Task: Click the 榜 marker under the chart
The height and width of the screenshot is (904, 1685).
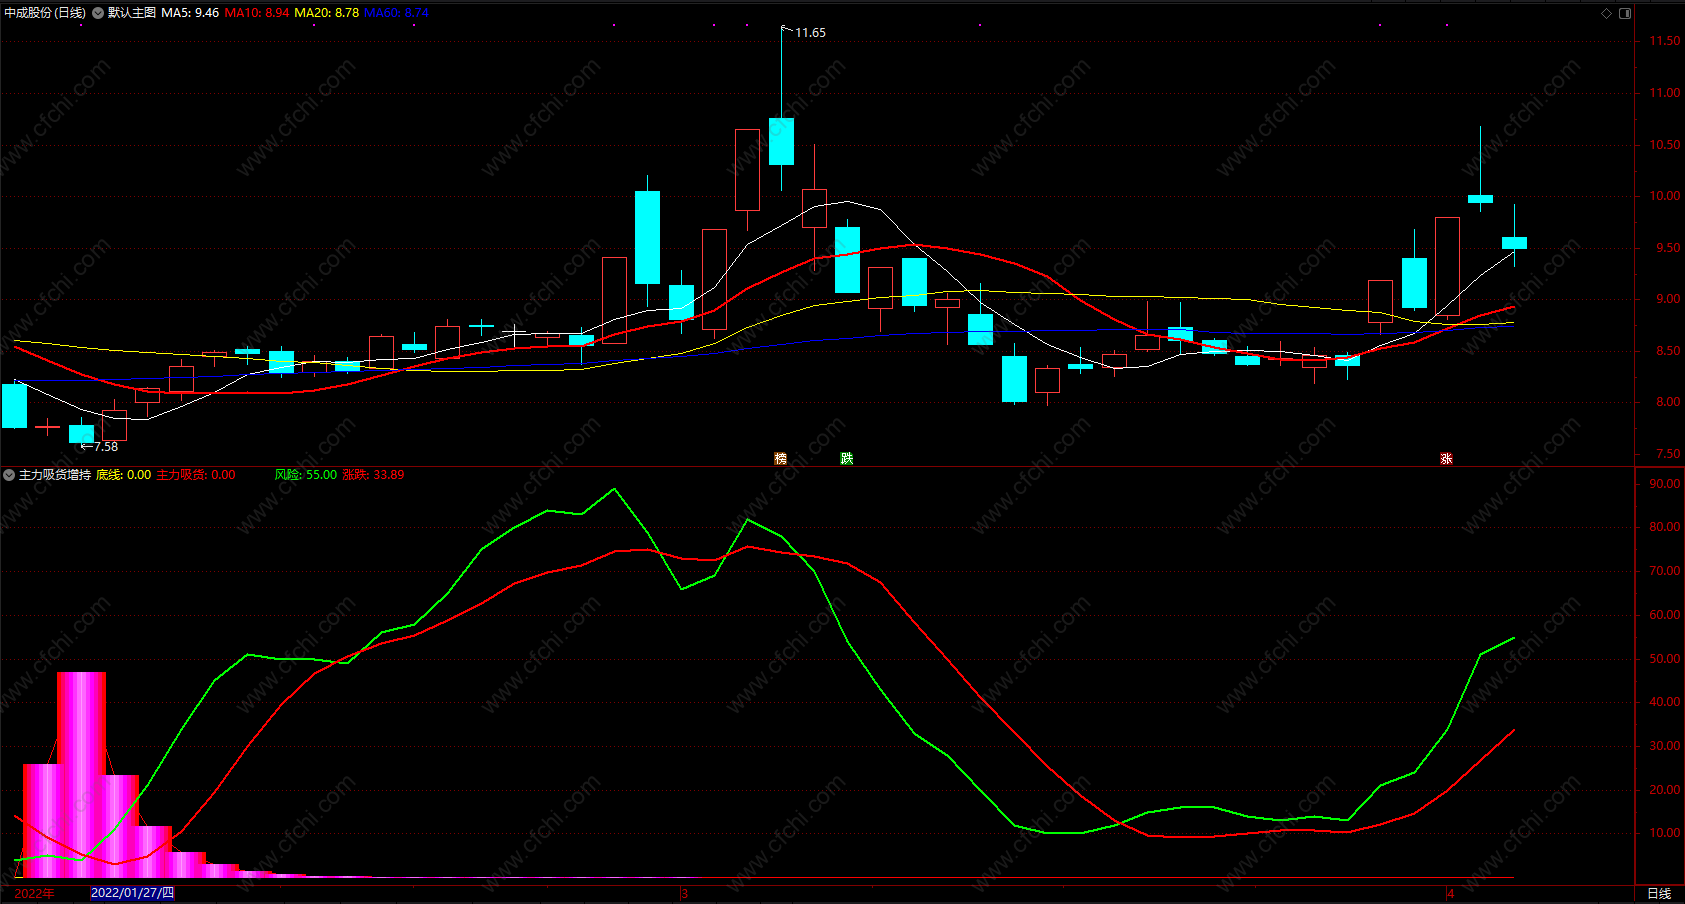Action: [x=781, y=459]
